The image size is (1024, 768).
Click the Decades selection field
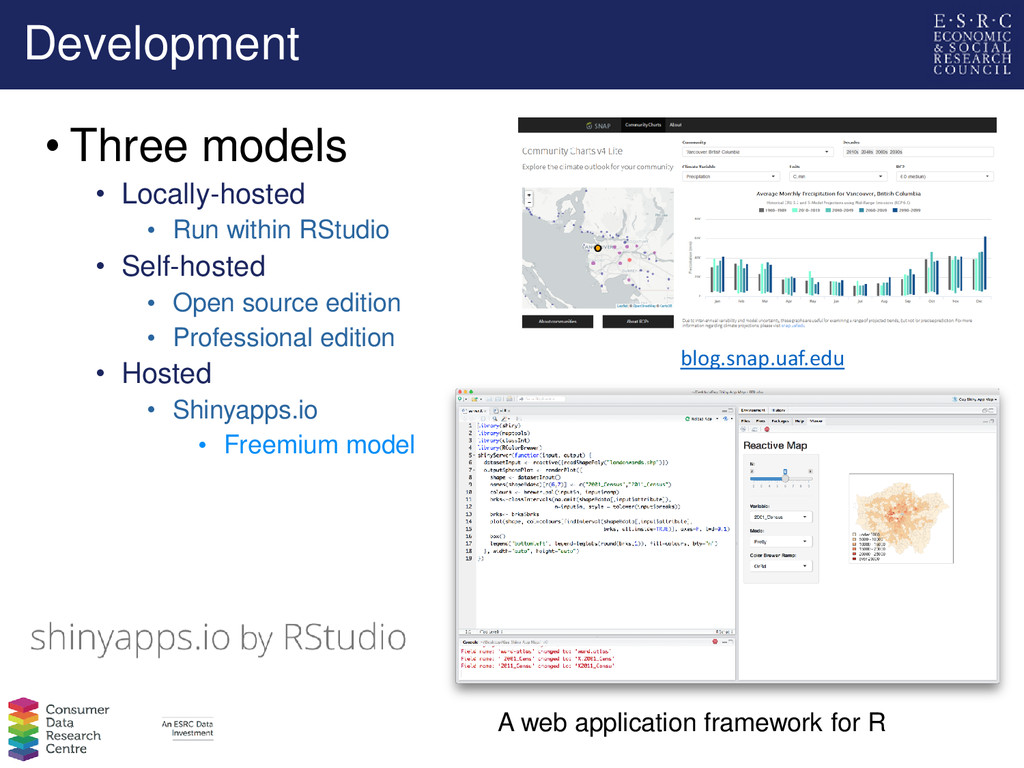tap(918, 152)
